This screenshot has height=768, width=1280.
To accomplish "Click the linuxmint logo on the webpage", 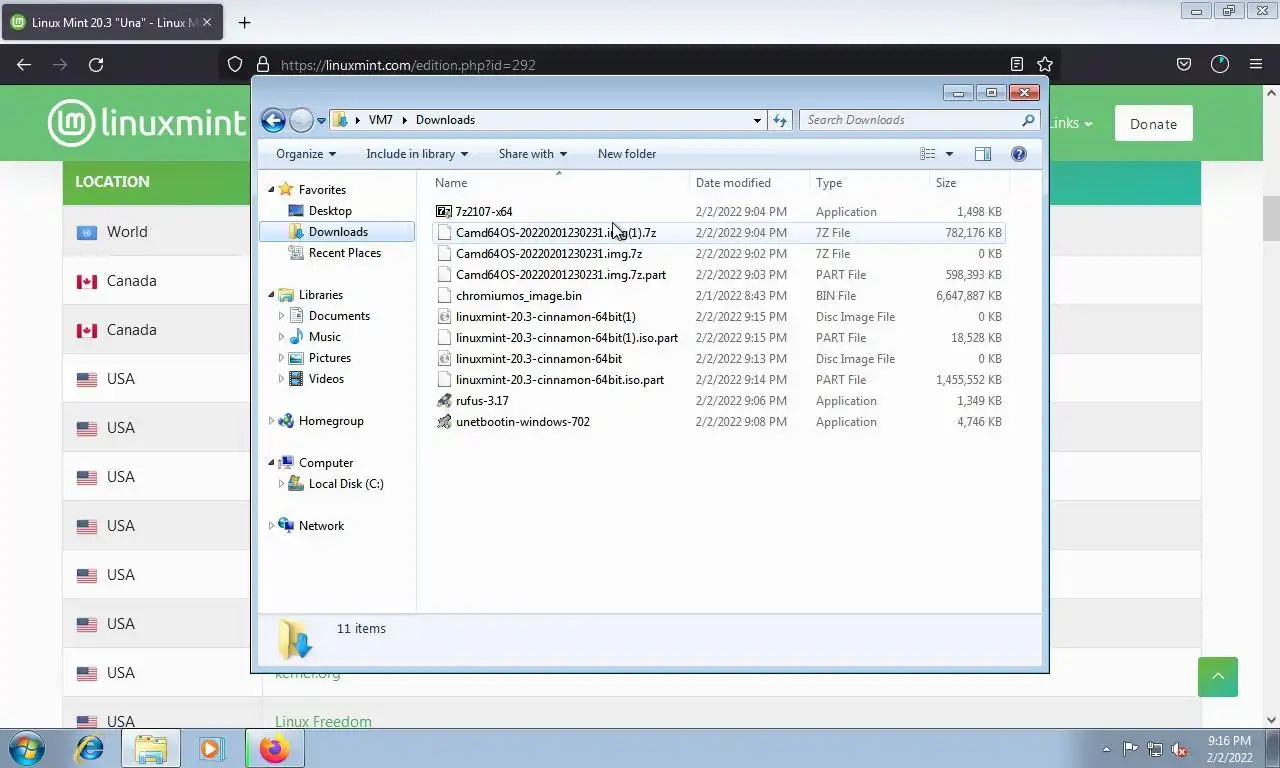I will (146, 123).
